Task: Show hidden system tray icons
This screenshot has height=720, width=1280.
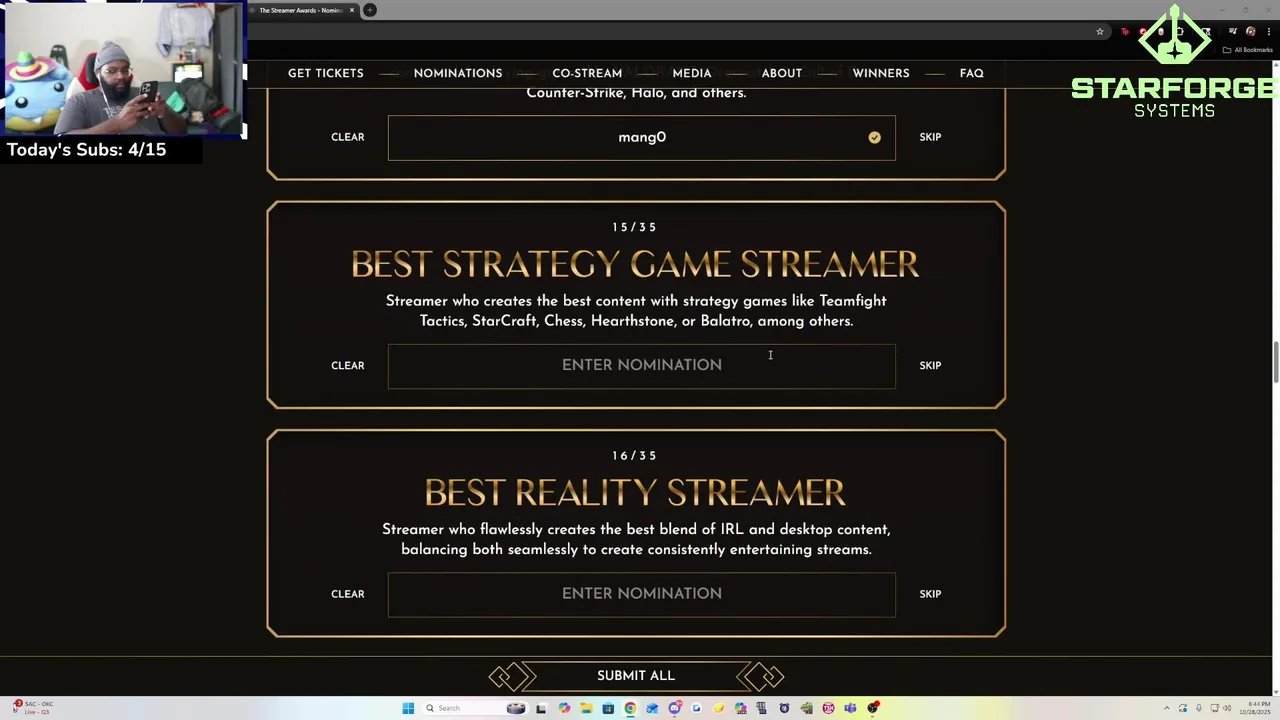Action: tap(1167, 708)
